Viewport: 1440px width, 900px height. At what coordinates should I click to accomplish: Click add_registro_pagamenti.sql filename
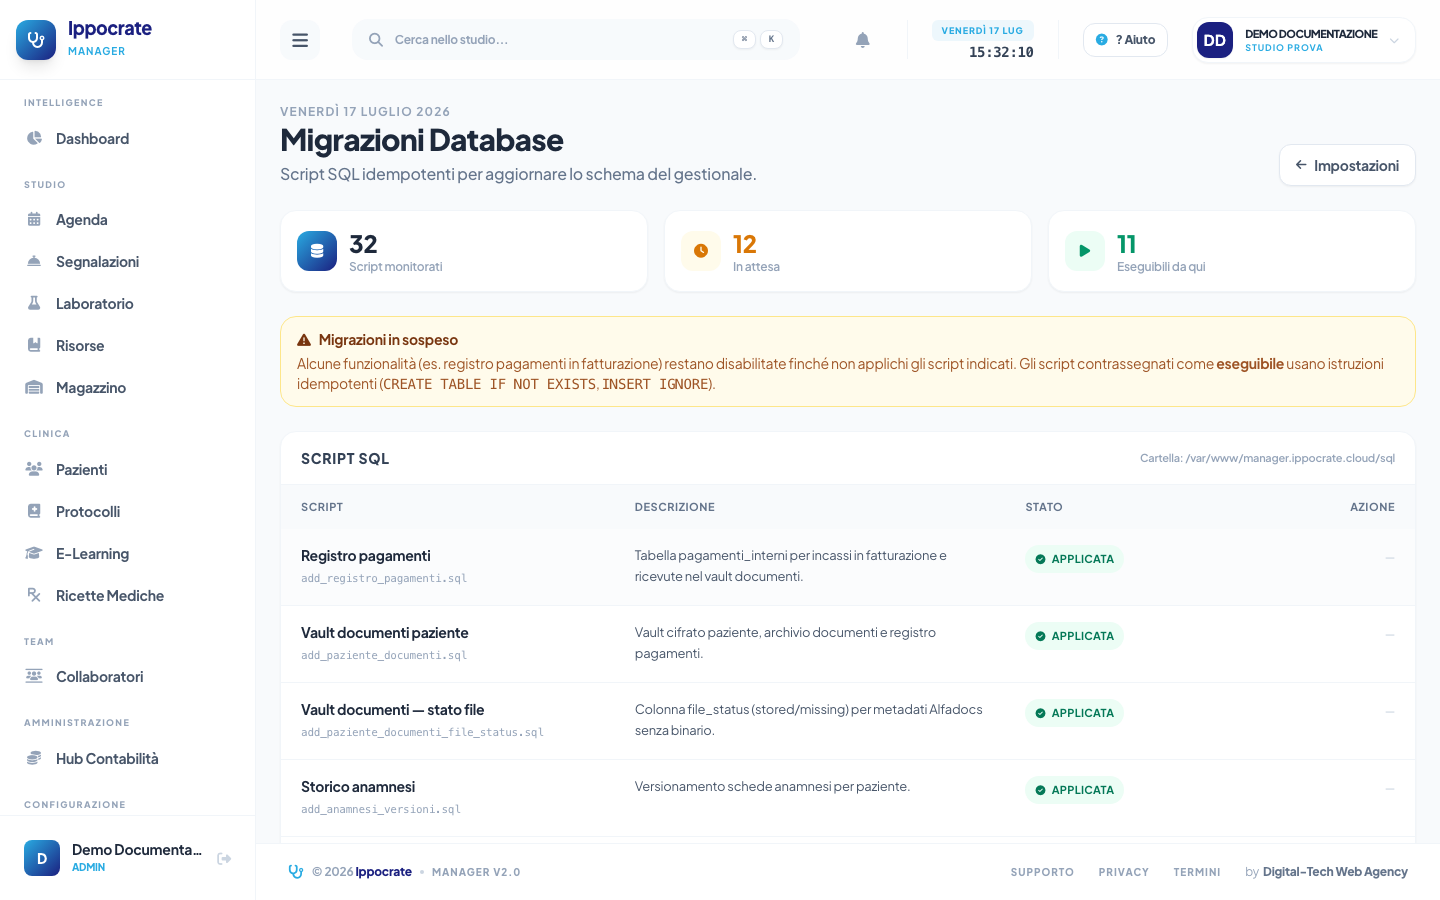[x=384, y=578]
